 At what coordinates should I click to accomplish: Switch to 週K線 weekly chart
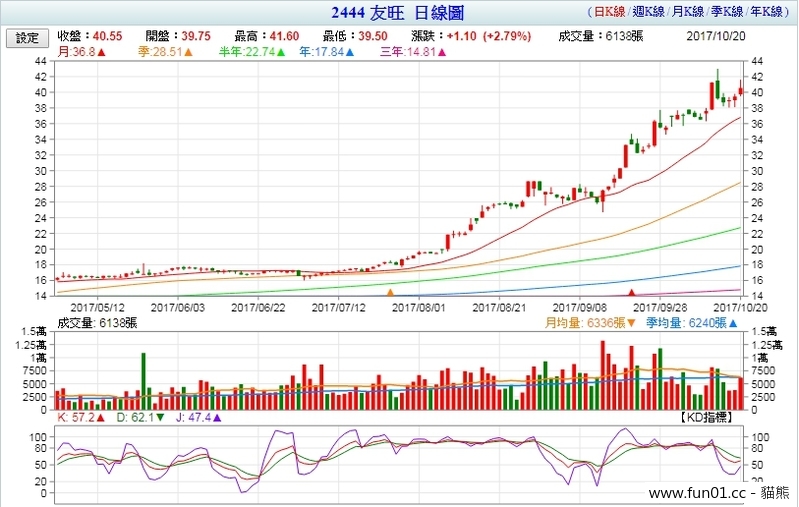pyautogui.click(x=650, y=14)
